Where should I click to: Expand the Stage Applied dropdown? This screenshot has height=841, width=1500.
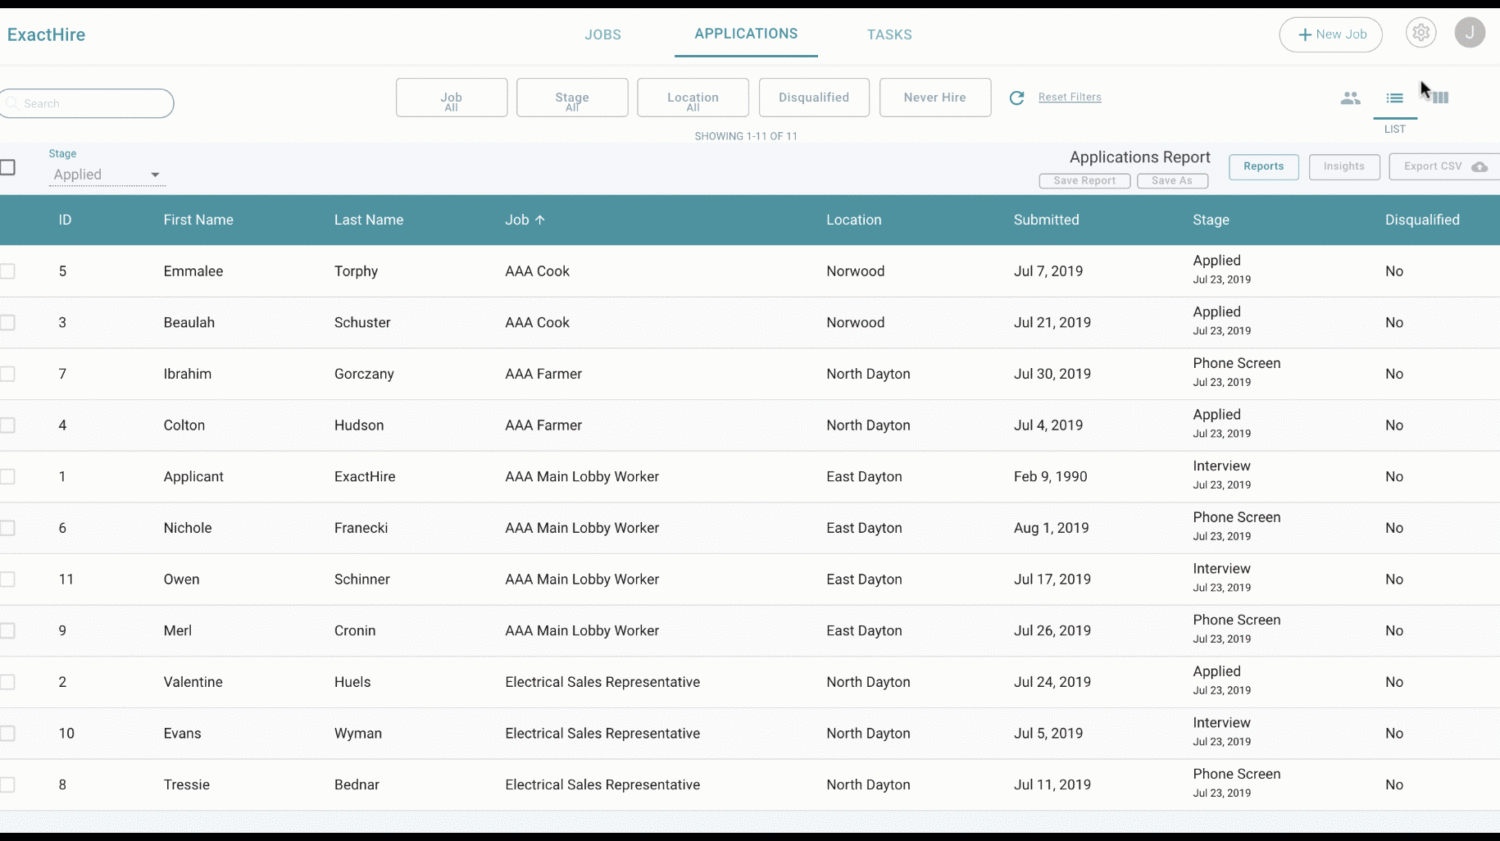tap(107, 174)
